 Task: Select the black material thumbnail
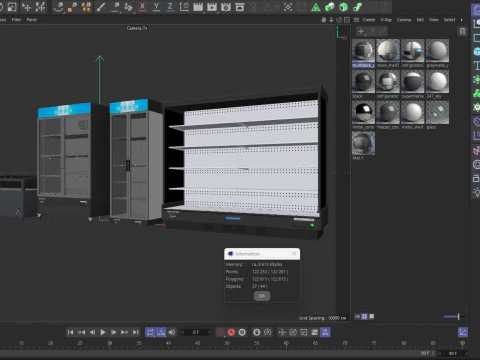pyautogui.click(x=363, y=82)
